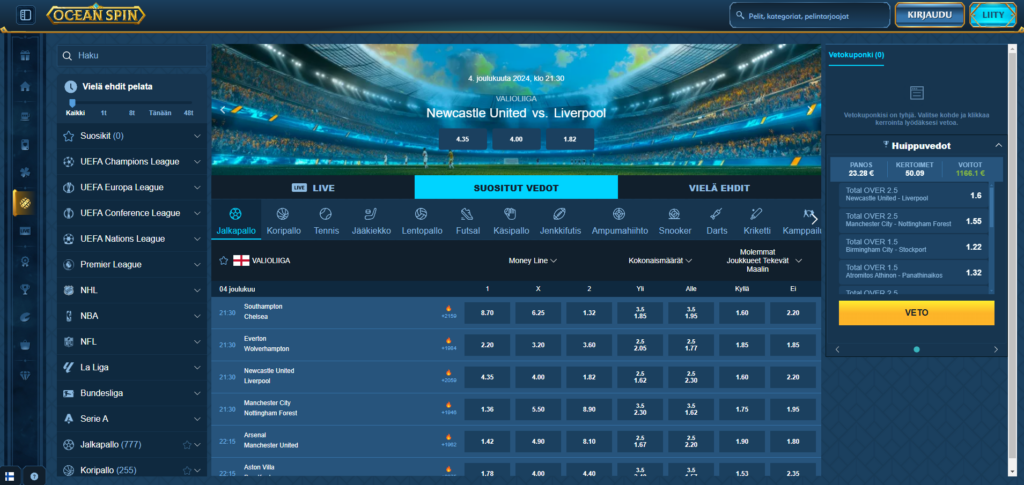
Task: Switch to Suositut Vedot tab
Action: pyautogui.click(x=516, y=188)
